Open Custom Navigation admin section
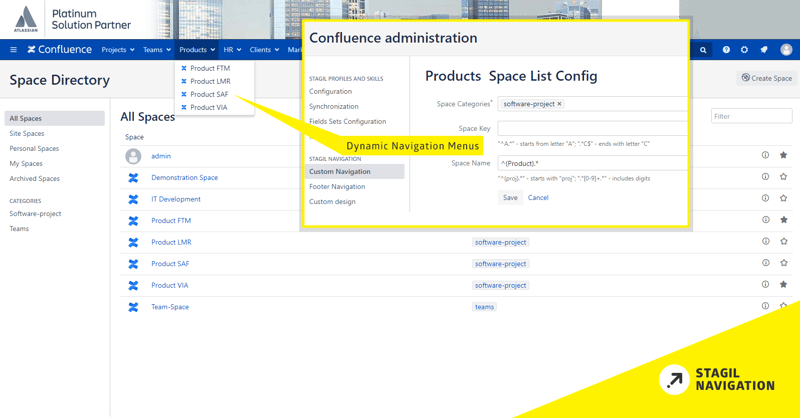This screenshot has height=418, width=800. tap(355, 171)
